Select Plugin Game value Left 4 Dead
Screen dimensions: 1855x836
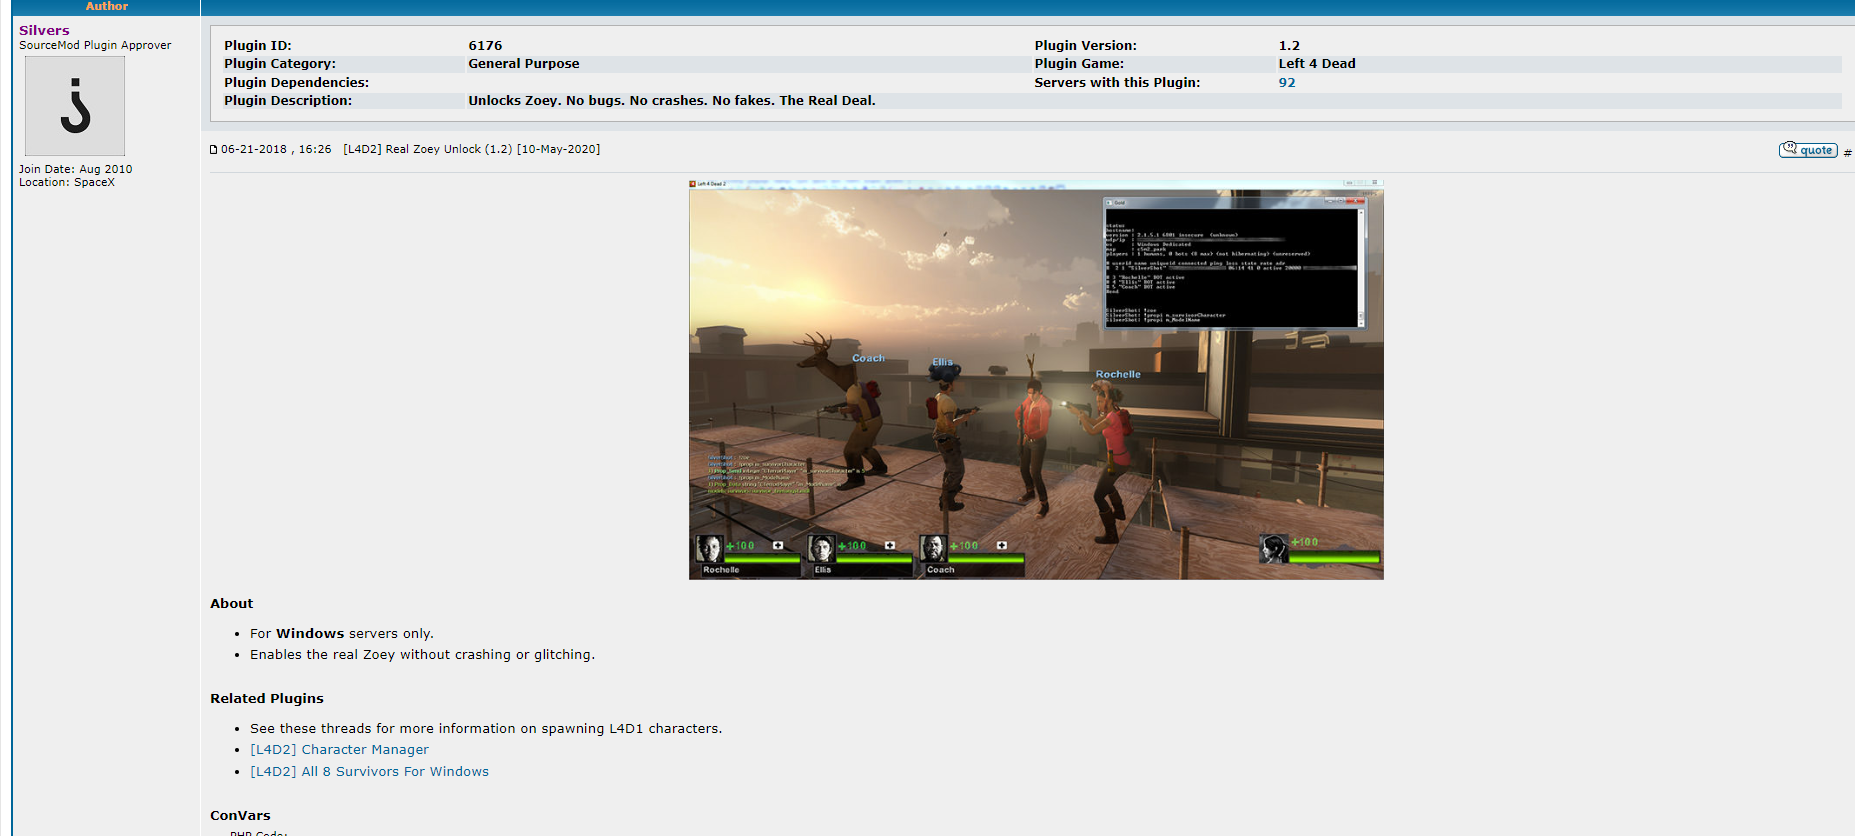[1317, 64]
